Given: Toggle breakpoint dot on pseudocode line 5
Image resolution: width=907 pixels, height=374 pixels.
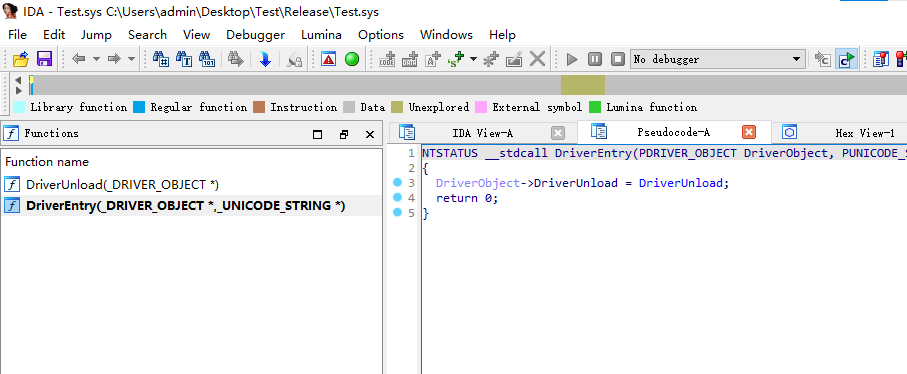Looking at the screenshot, I should click(397, 212).
